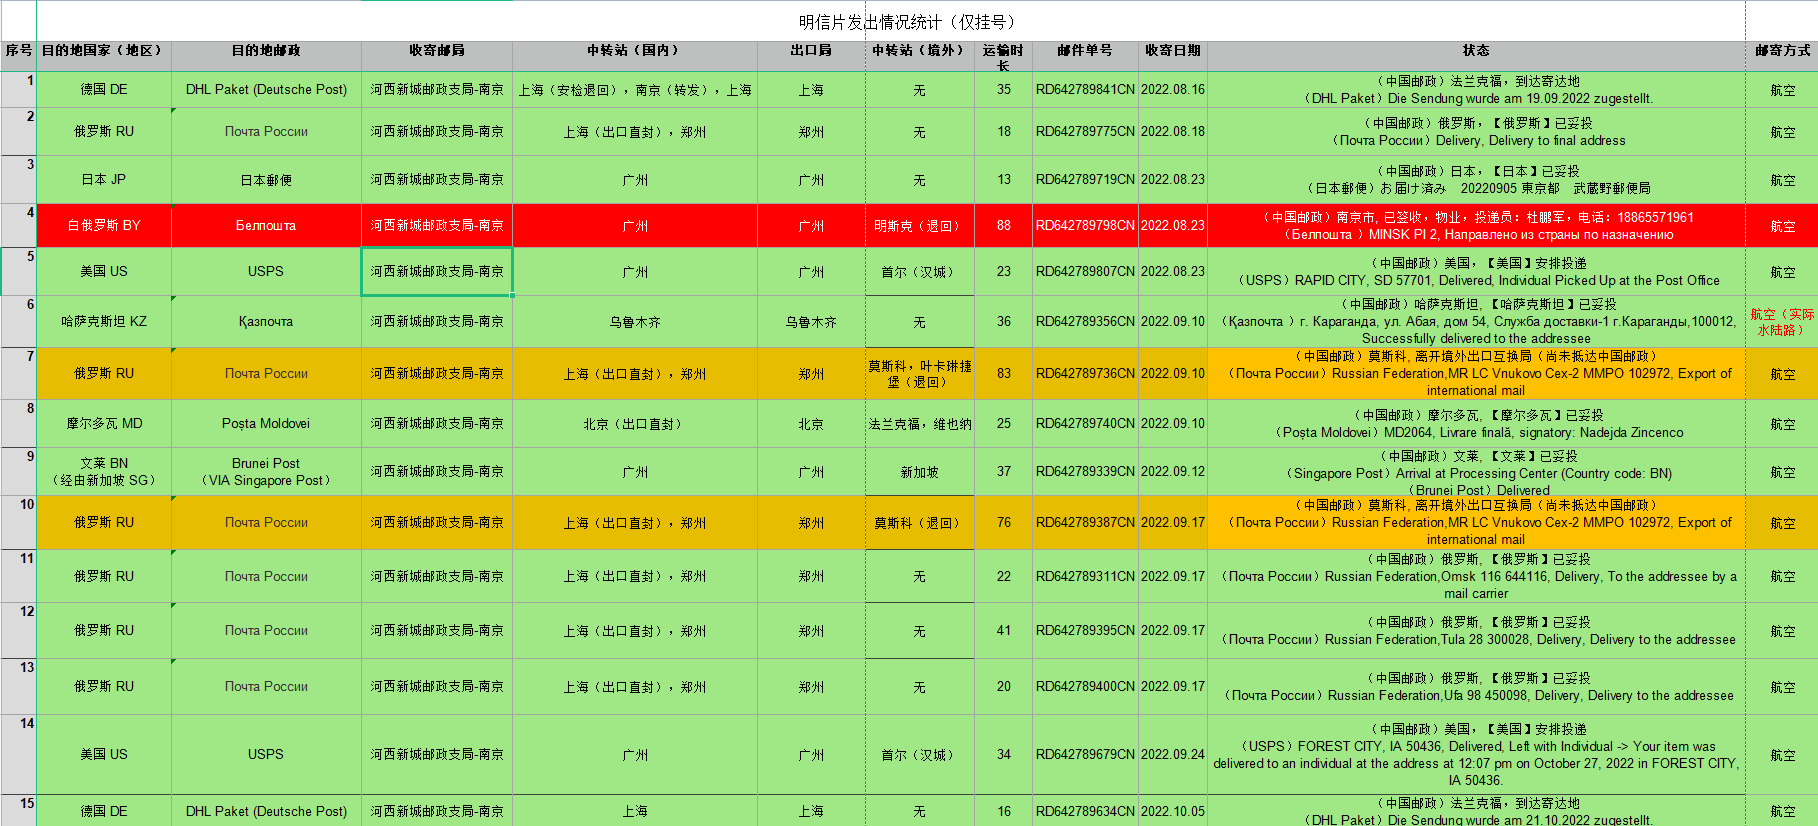Click tracking number RD642789679CN cell
1818x826 pixels.
[x=1085, y=755]
